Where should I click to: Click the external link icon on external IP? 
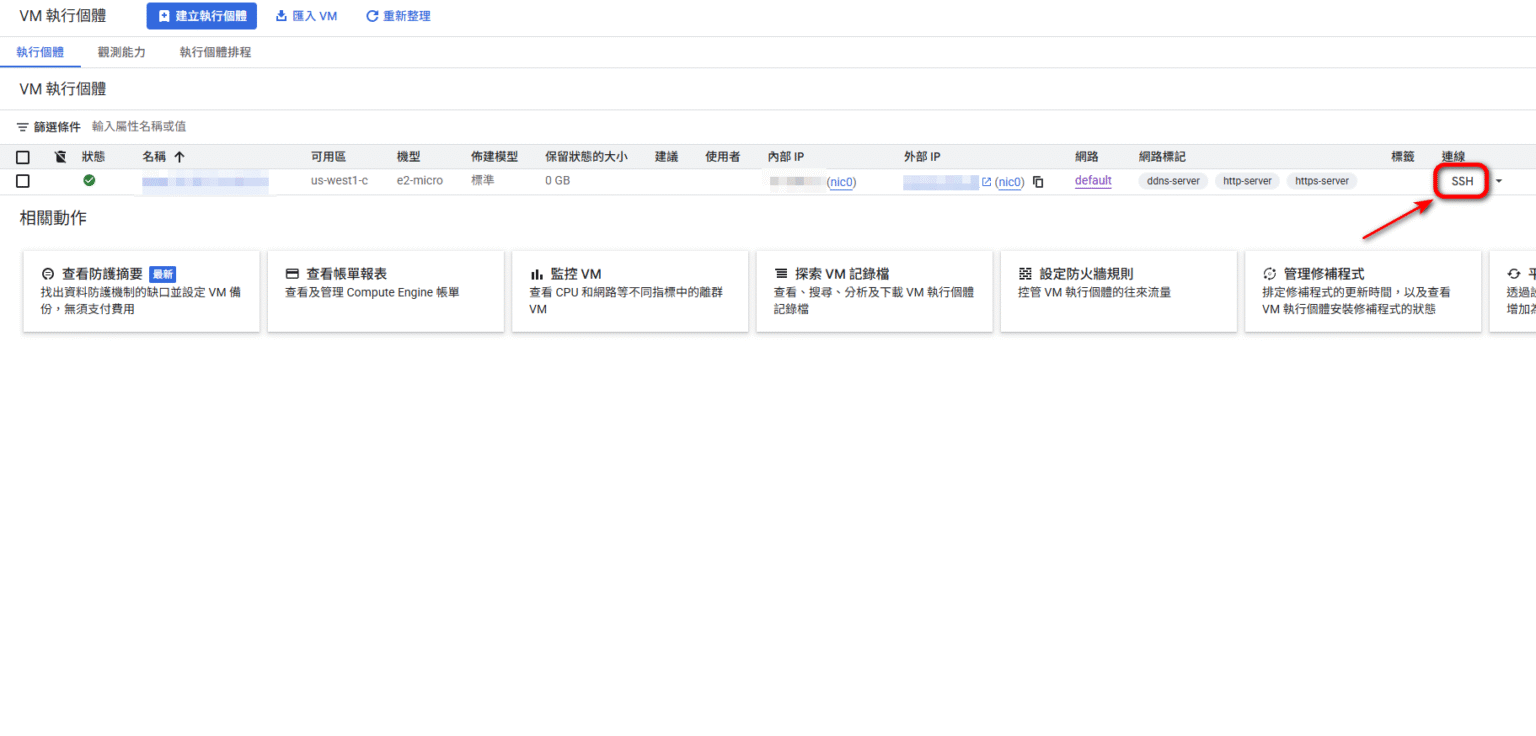[x=987, y=181]
